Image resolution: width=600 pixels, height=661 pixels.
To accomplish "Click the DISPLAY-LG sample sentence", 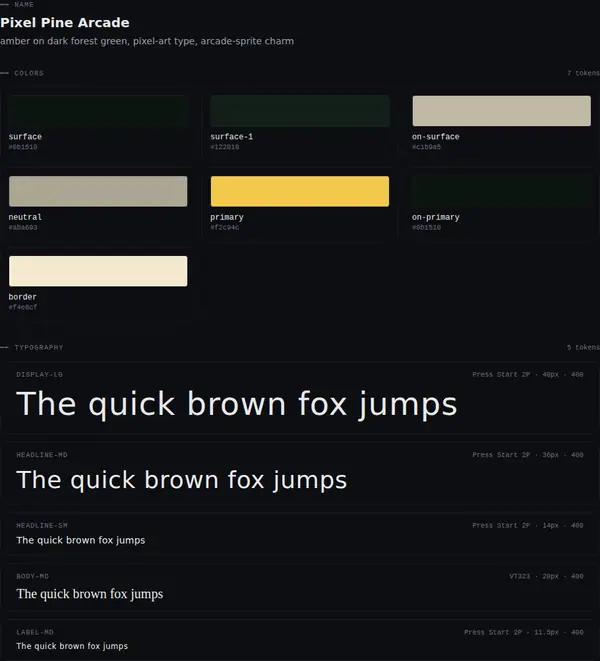I will coord(237,404).
